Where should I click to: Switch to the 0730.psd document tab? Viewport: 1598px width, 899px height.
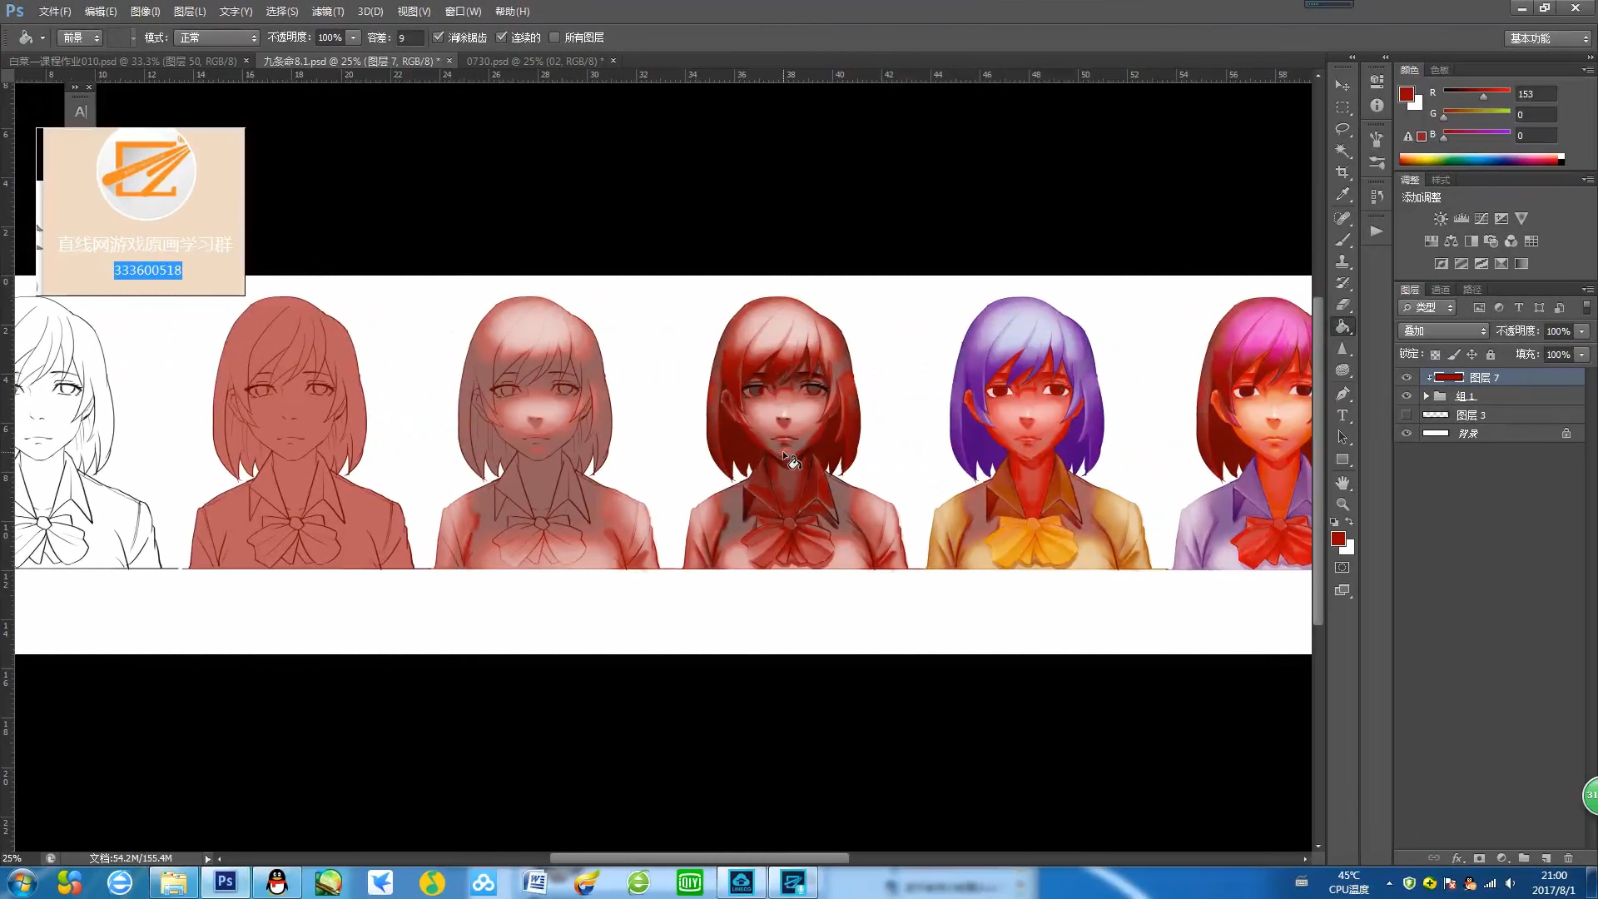point(534,61)
